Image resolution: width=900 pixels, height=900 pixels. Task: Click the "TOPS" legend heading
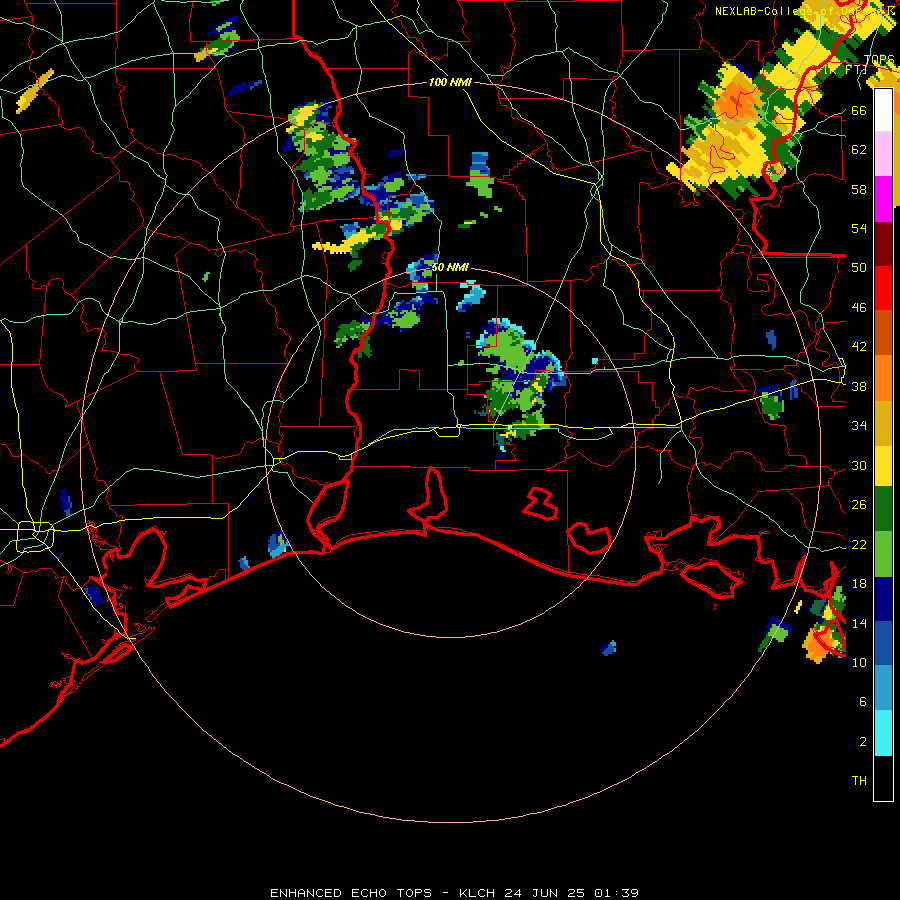point(879,60)
